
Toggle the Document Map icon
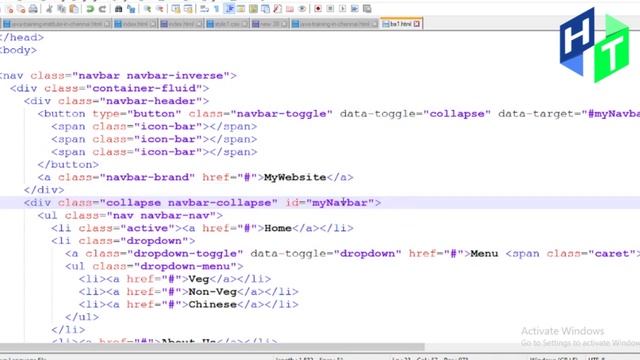[x=253, y=9]
